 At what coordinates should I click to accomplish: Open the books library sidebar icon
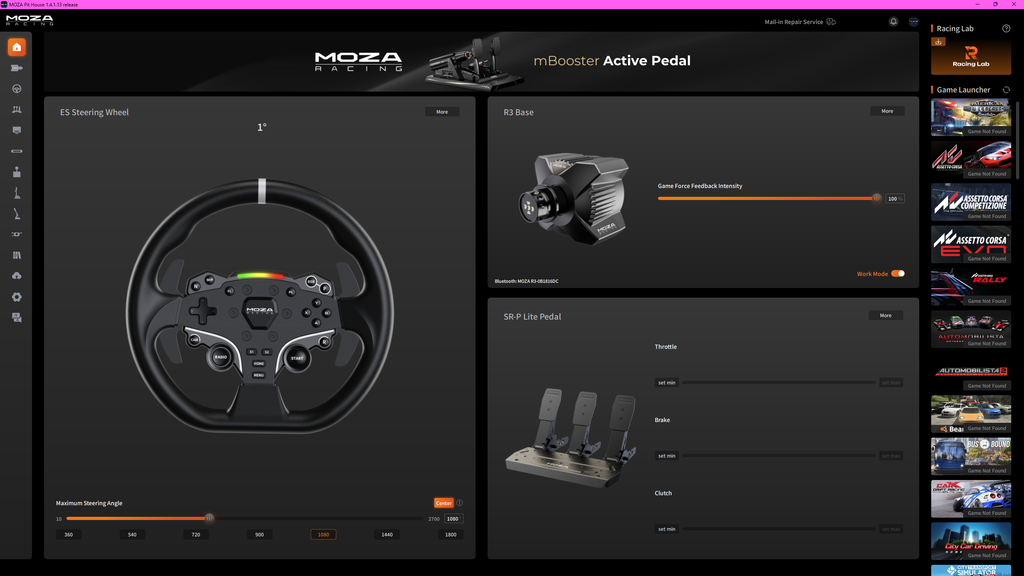point(16,255)
